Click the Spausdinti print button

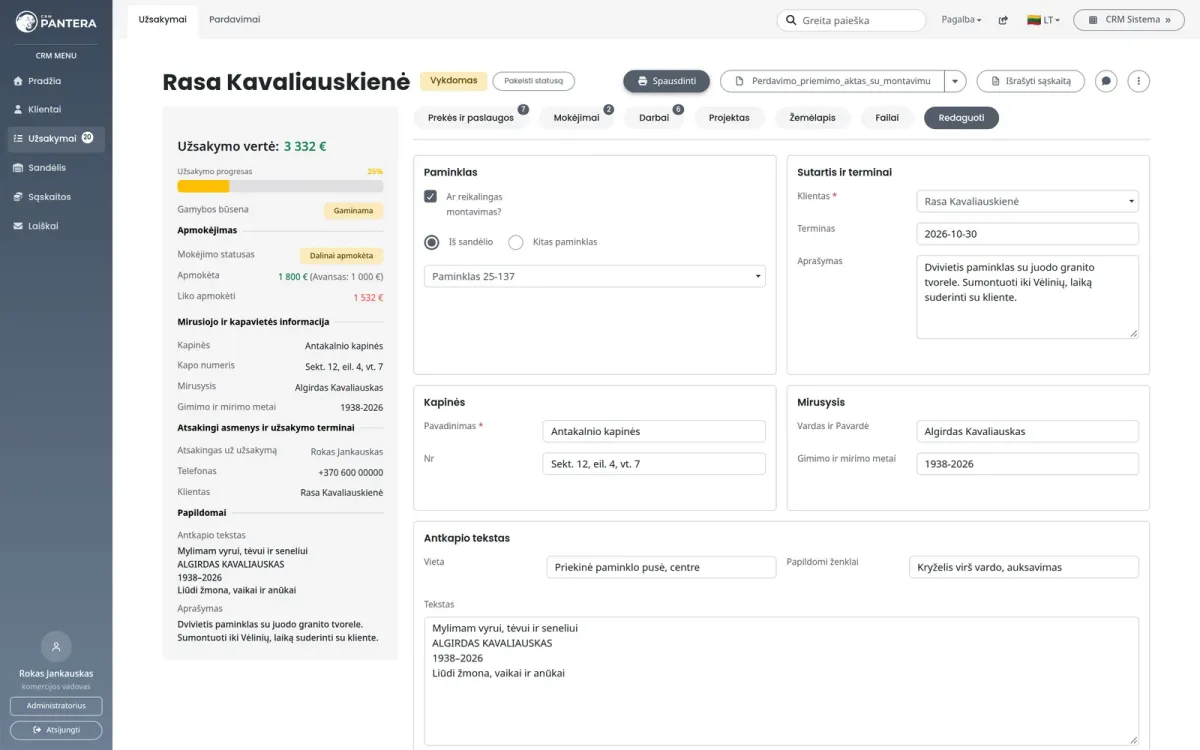tap(667, 81)
